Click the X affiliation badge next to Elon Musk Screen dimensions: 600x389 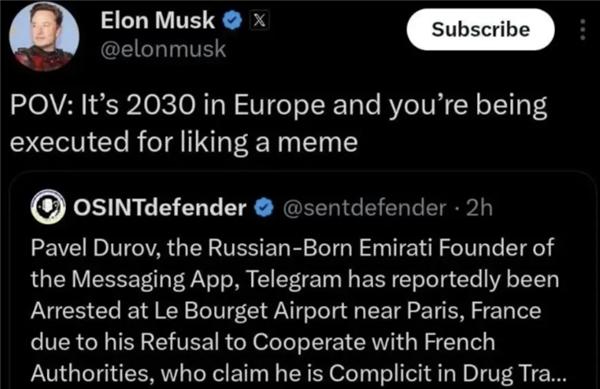pyautogui.click(x=259, y=20)
